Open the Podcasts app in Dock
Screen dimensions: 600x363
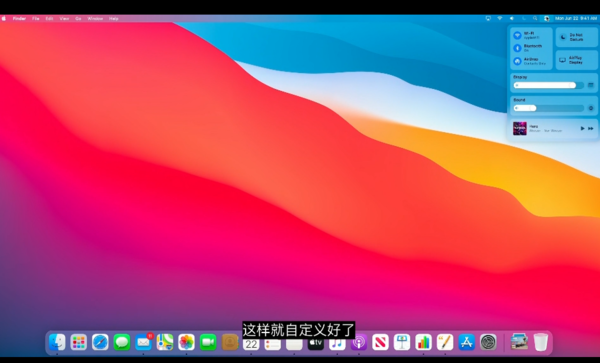point(359,342)
